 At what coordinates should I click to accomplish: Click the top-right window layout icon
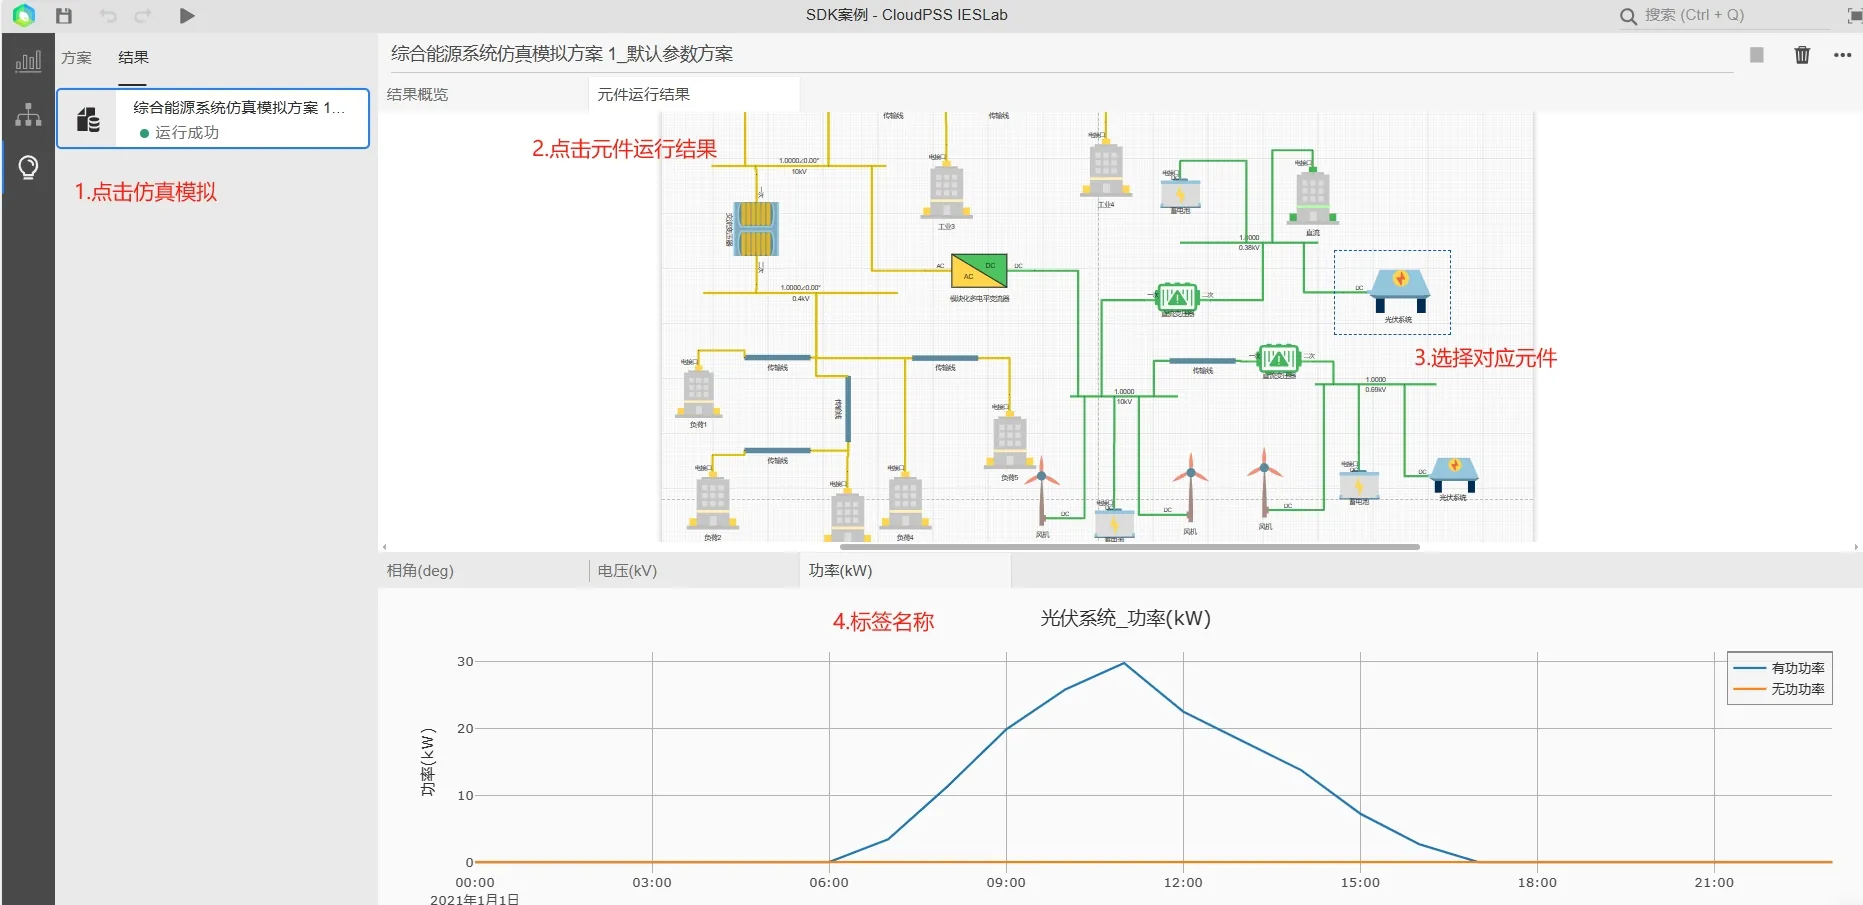(1854, 16)
